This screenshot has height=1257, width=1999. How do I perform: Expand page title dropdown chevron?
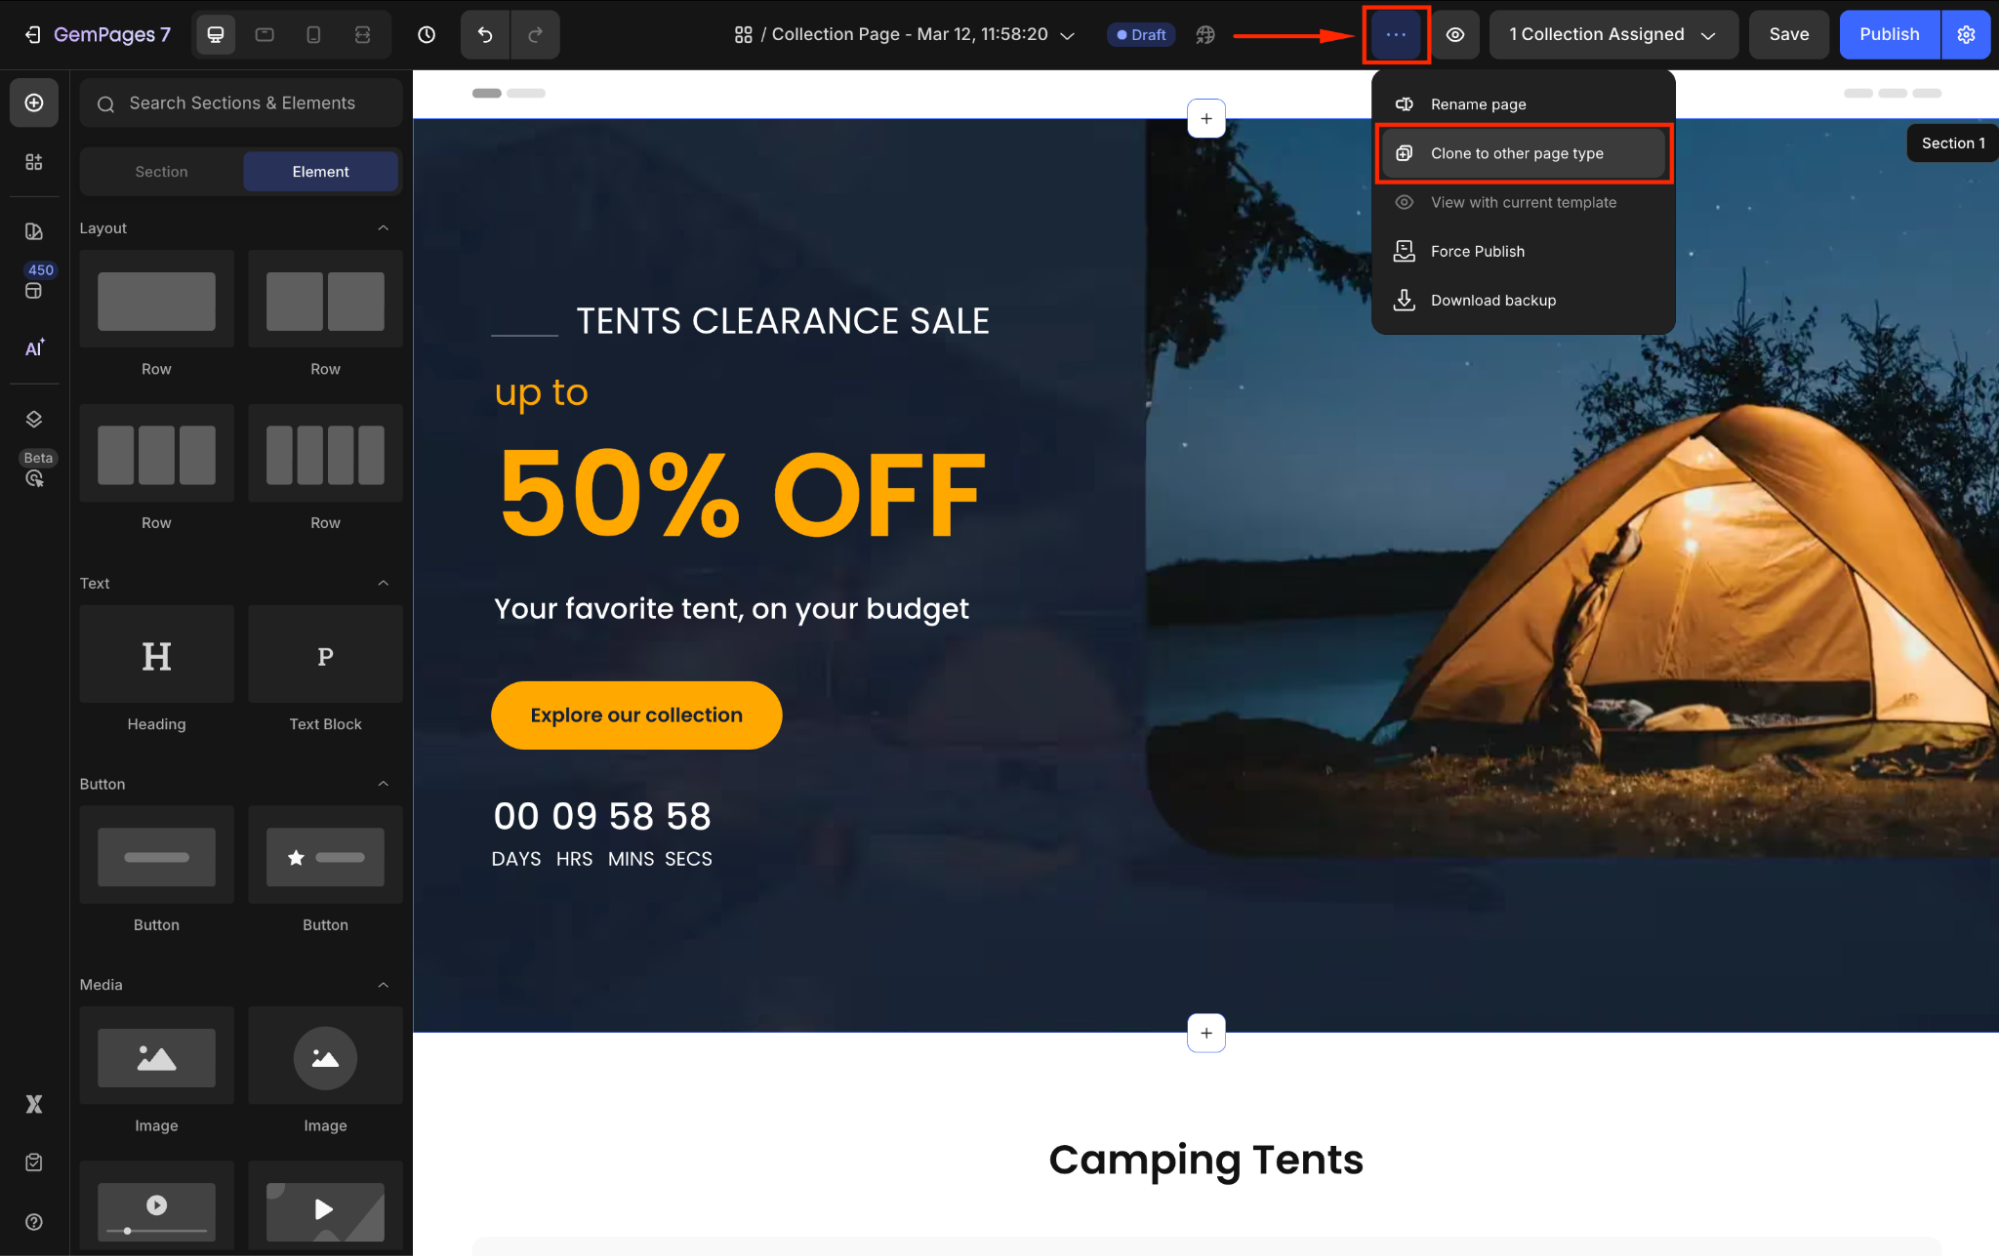point(1067,35)
